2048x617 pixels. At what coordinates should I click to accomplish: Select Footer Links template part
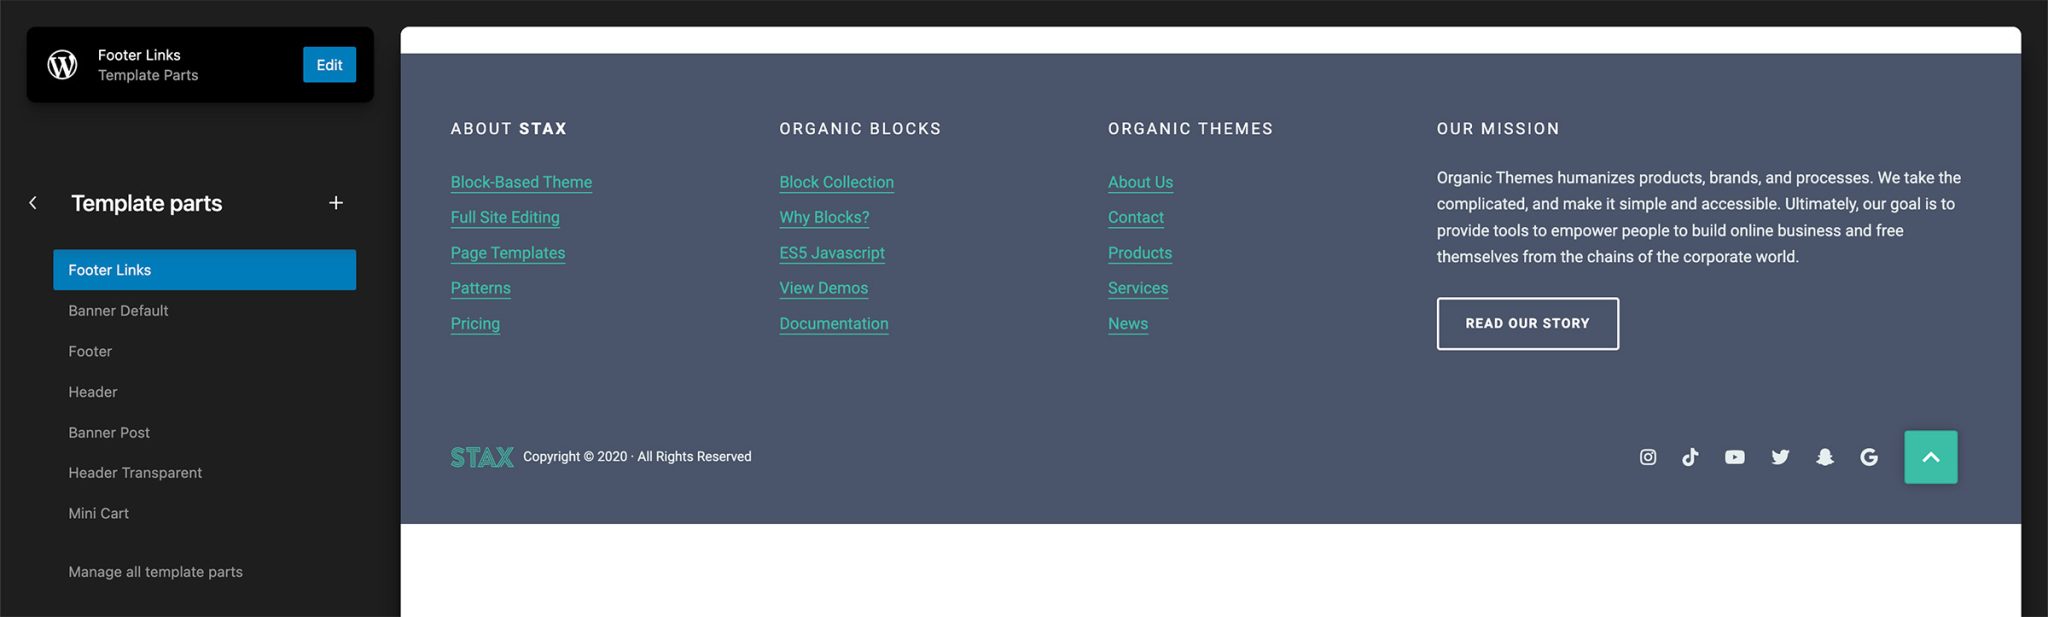[x=204, y=270]
